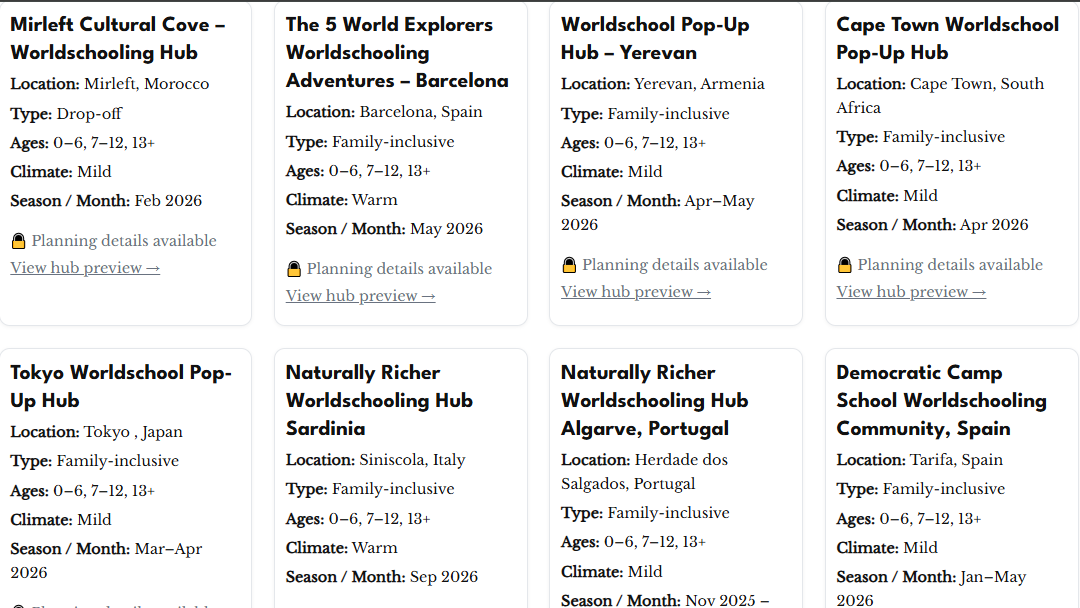
Task: Click the Democratic Camp School card
Action: (x=950, y=480)
